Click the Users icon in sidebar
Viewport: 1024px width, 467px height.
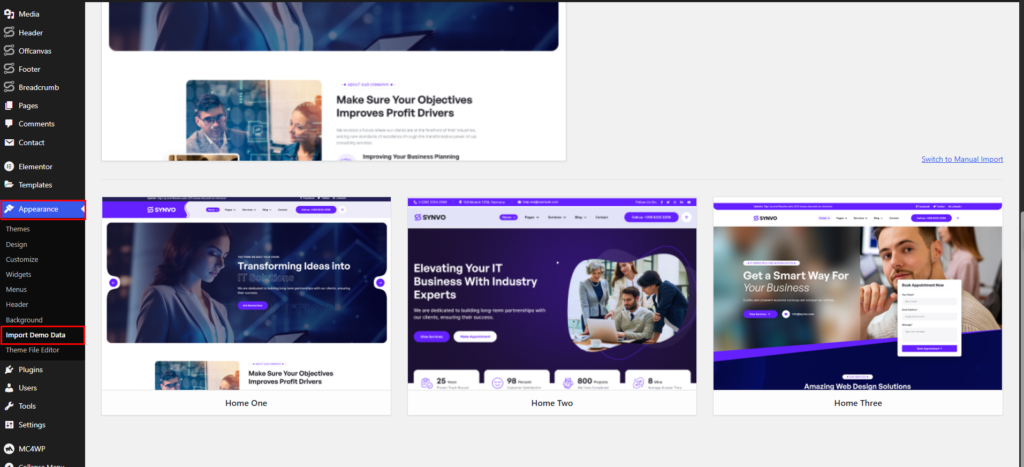click(9, 387)
